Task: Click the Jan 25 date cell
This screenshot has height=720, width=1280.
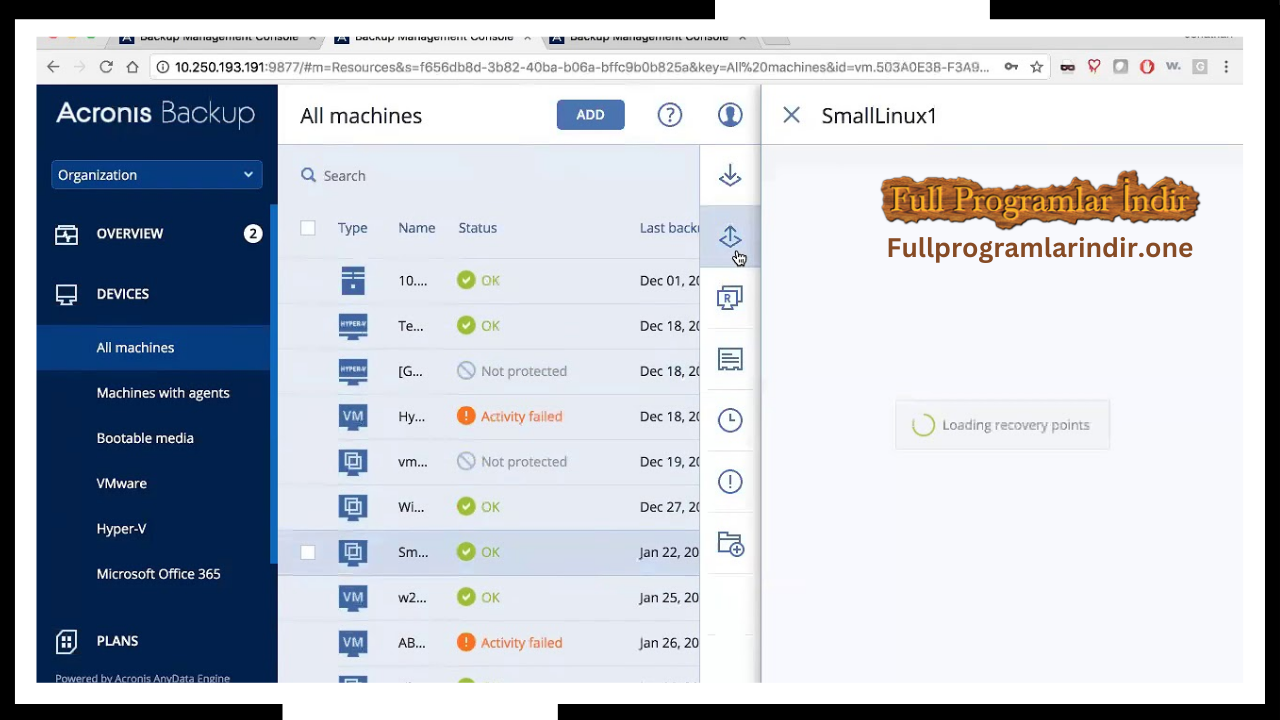Action: click(x=669, y=597)
